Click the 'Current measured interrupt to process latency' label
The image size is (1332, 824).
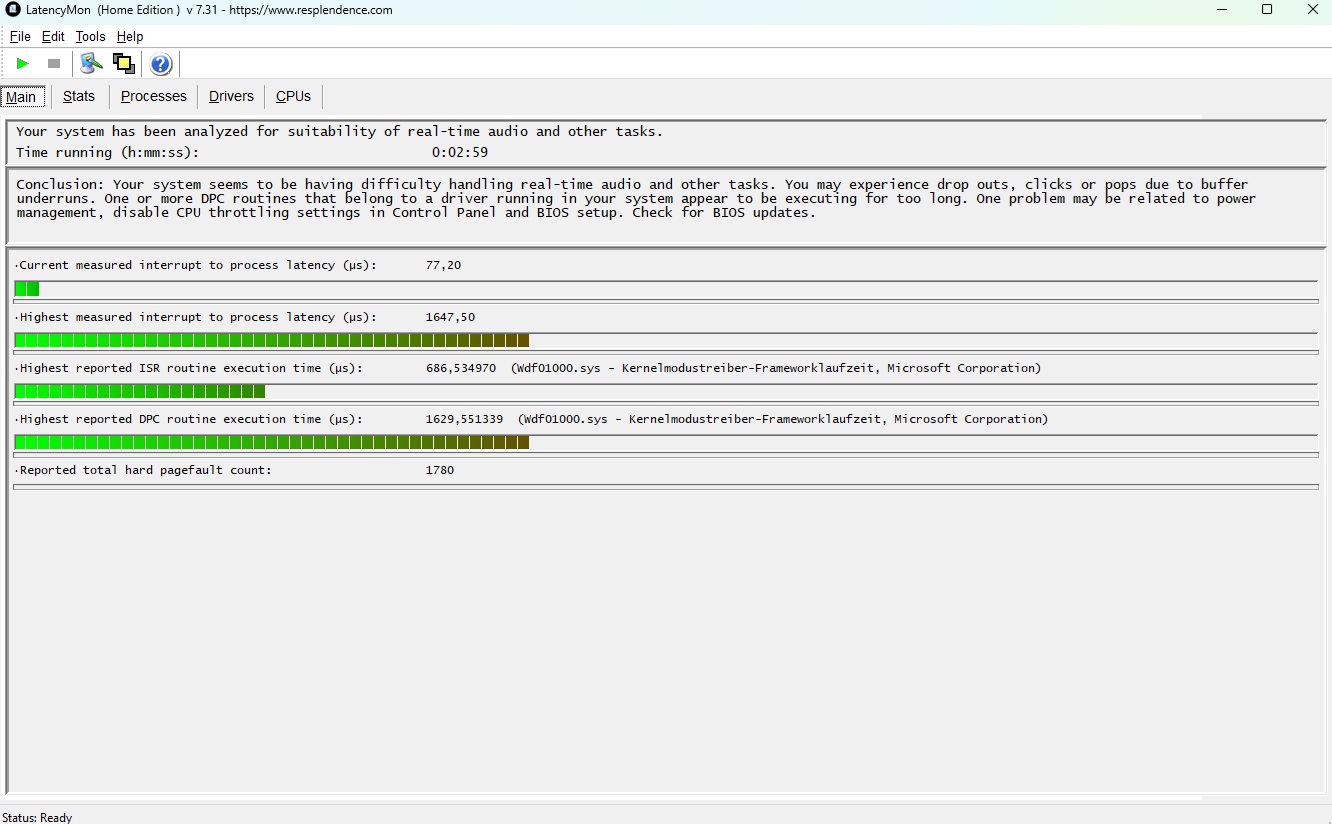pos(198,265)
